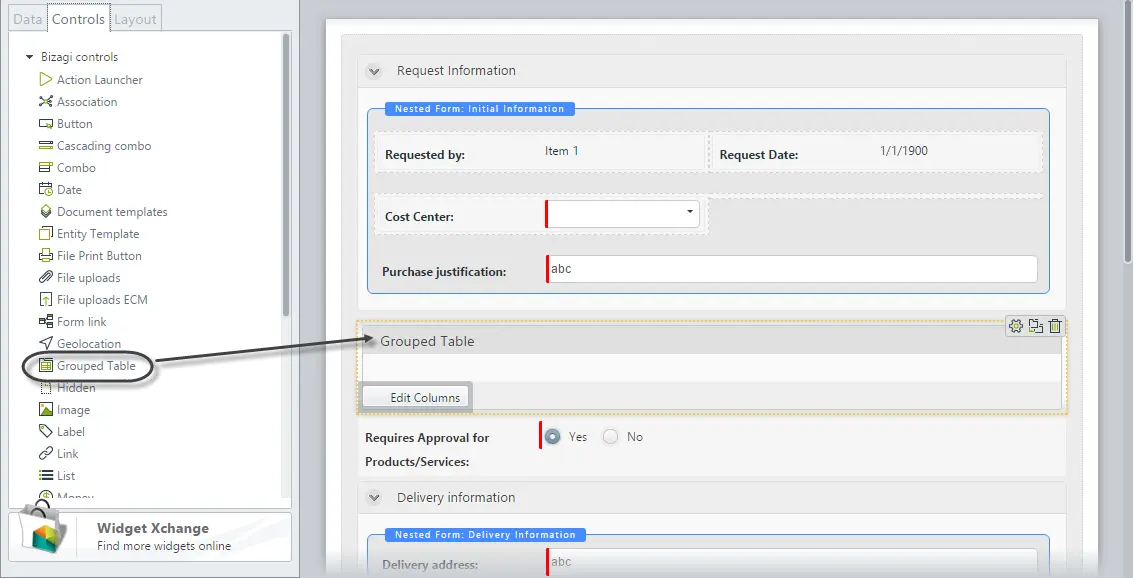Click the Delivery address input field
The width and height of the screenshot is (1134, 578).
(x=792, y=562)
